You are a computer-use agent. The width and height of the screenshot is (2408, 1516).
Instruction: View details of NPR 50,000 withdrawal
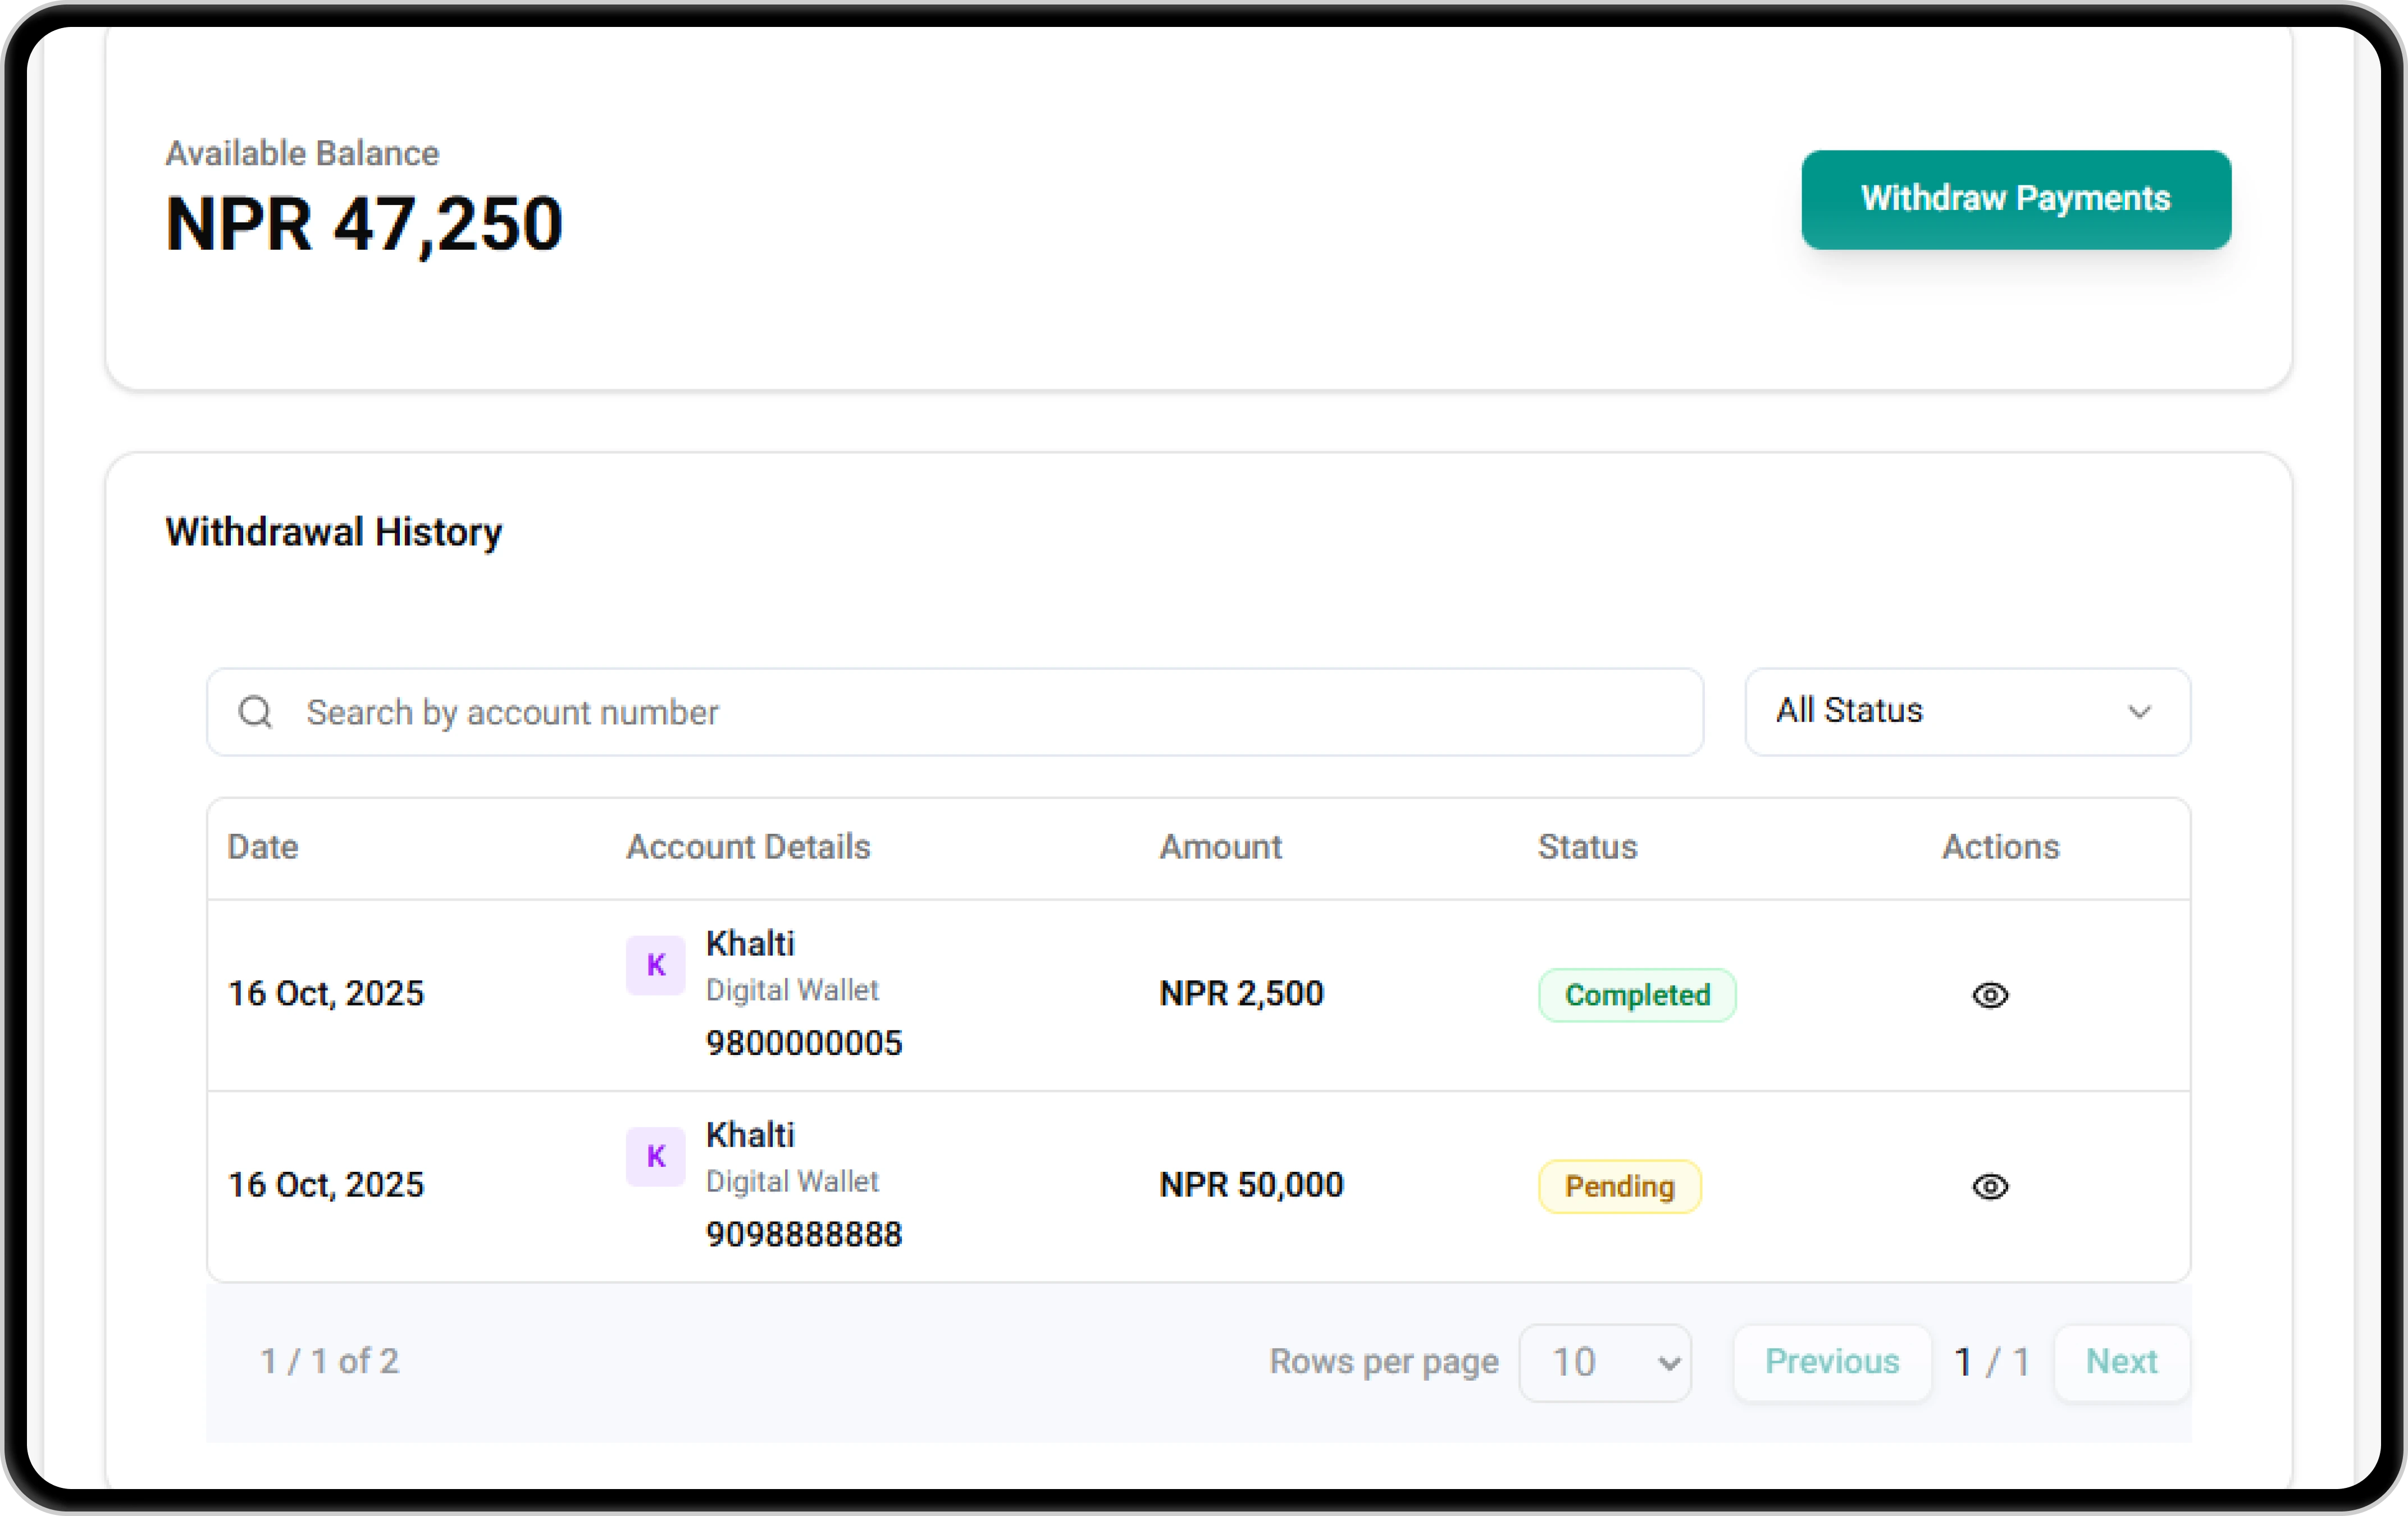pos(1989,1186)
